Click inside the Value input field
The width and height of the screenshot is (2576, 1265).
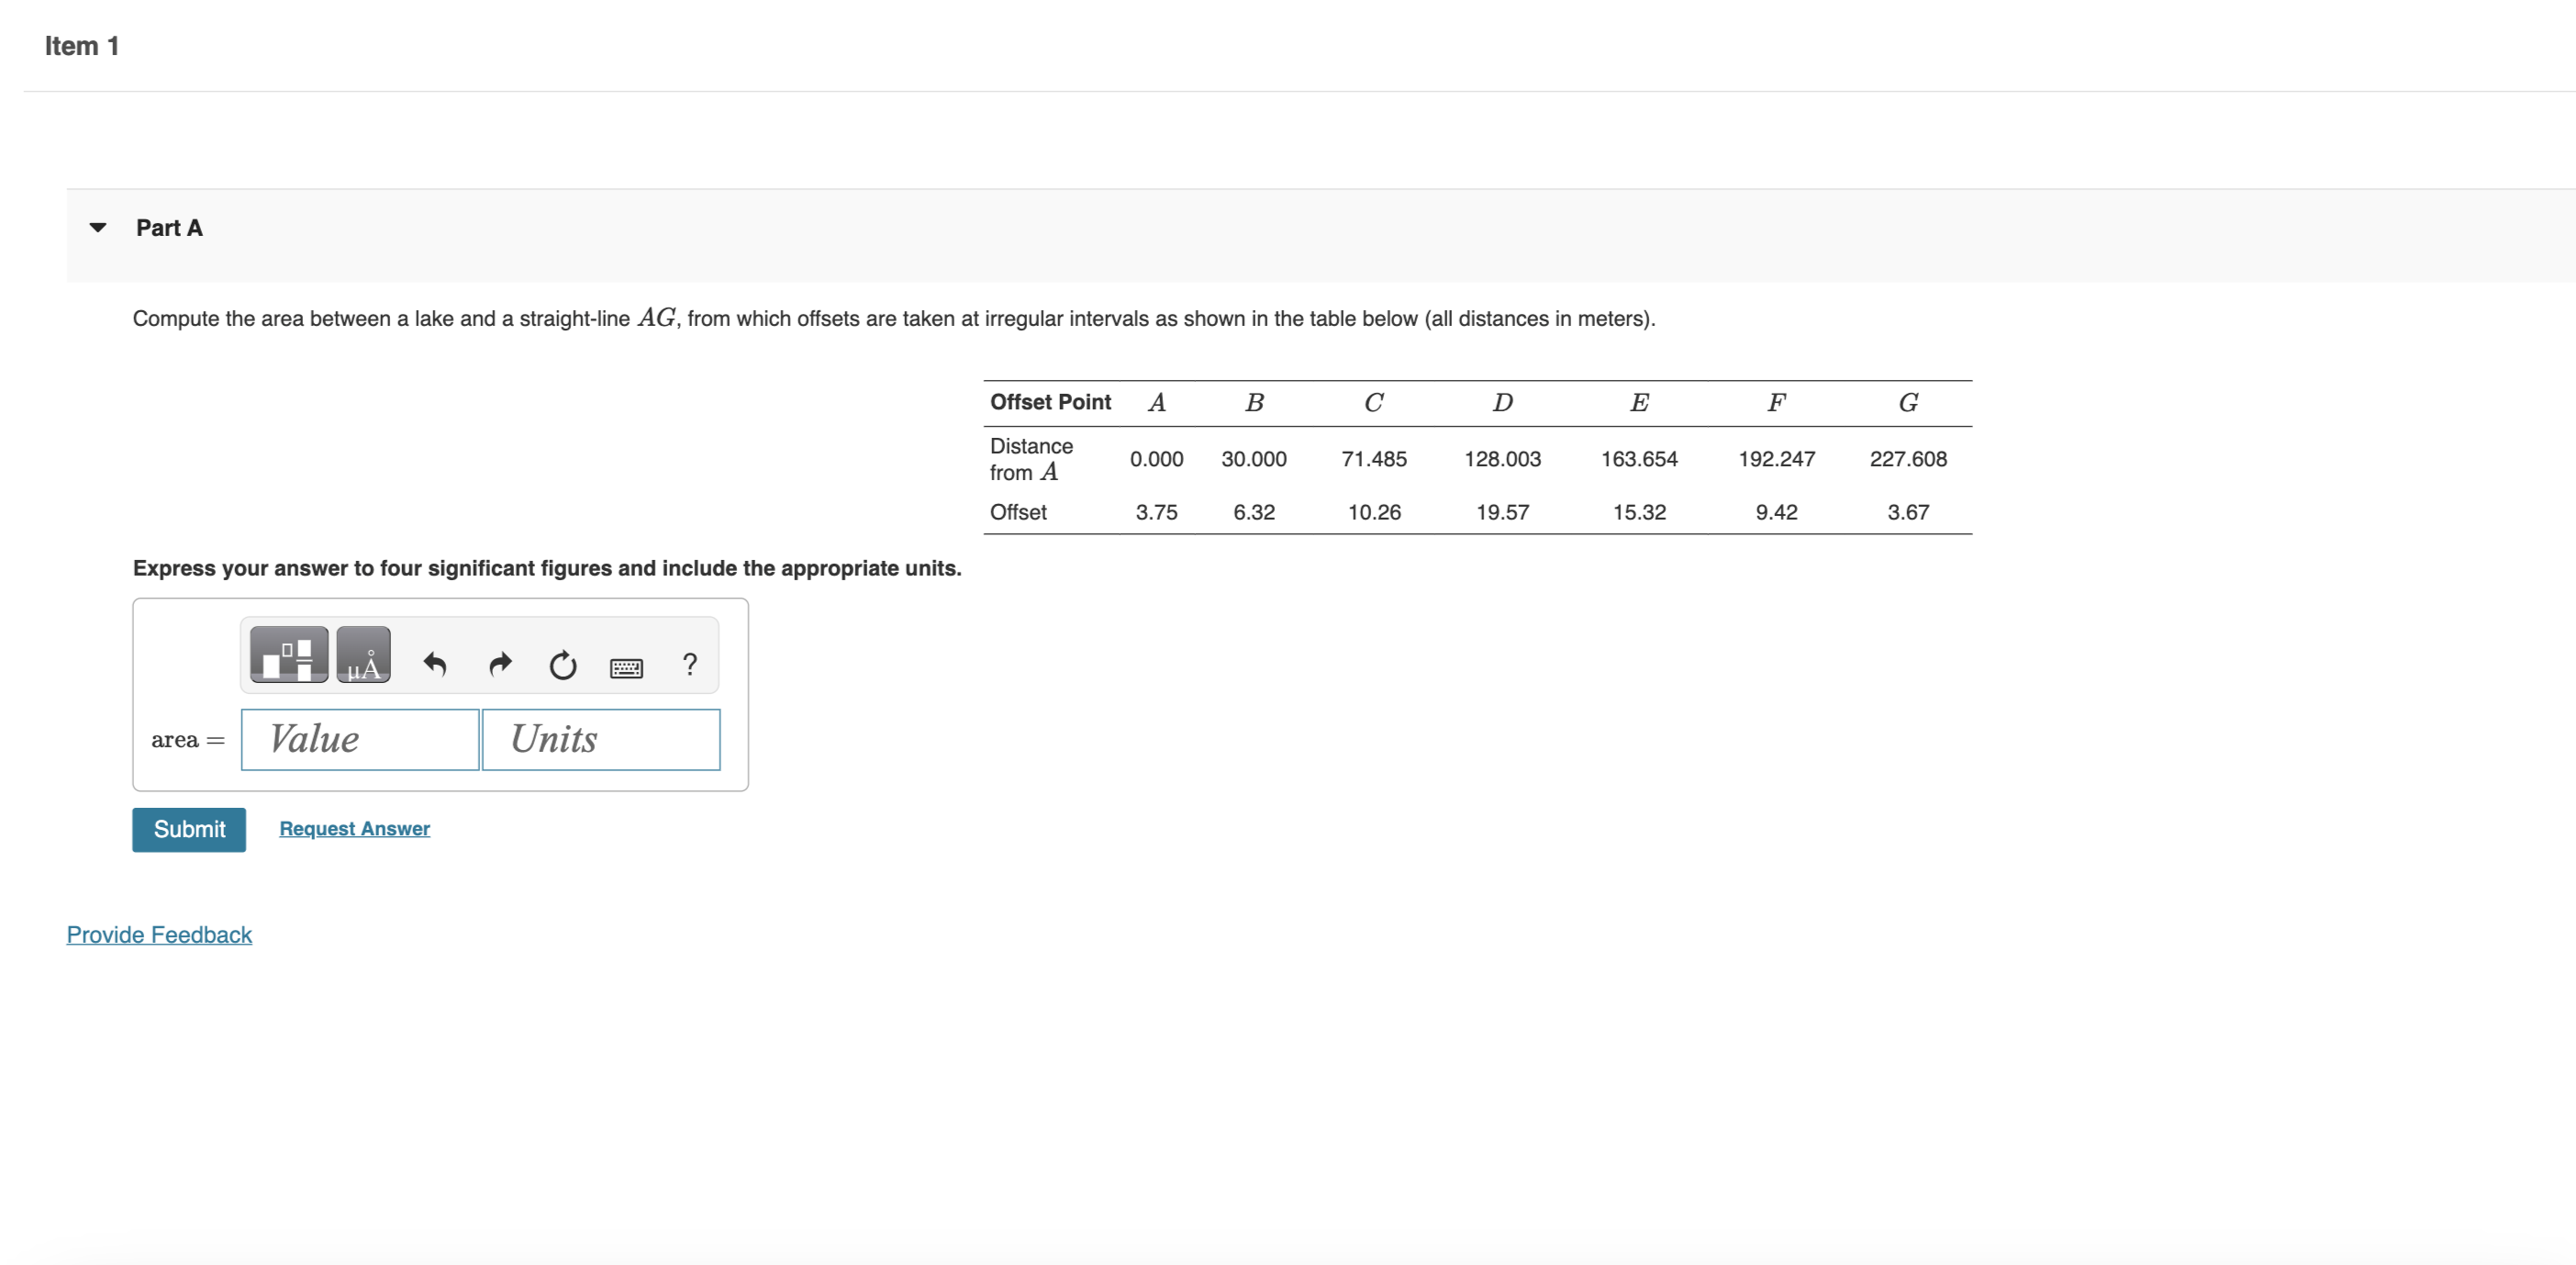(x=359, y=739)
